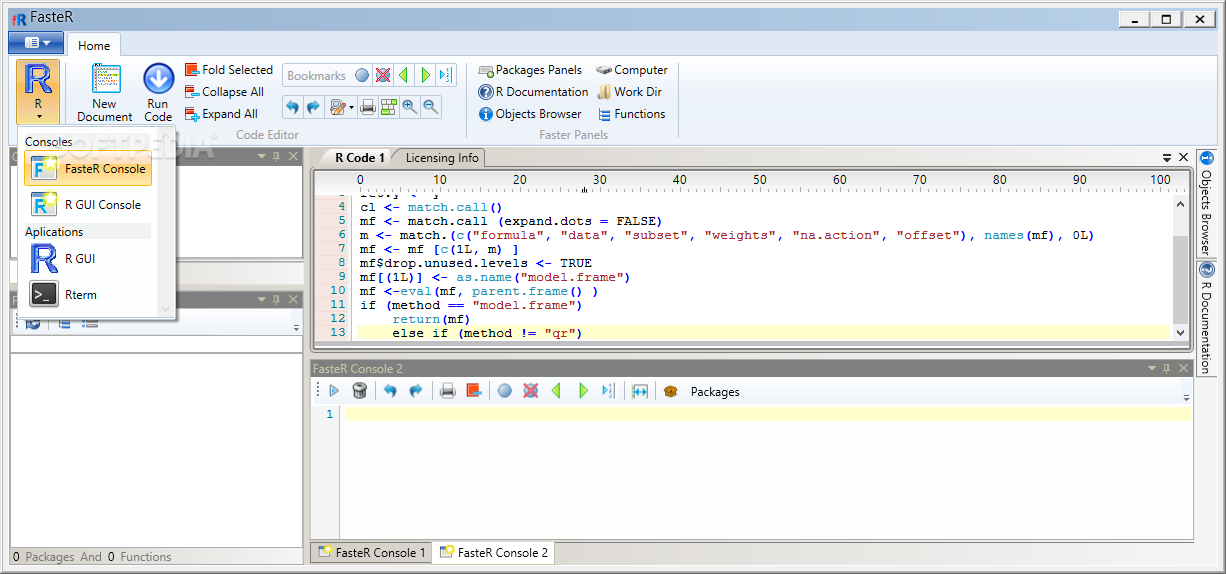Image resolution: width=1226 pixels, height=574 pixels.
Task: Close the active code editor document
Action: point(1184,158)
